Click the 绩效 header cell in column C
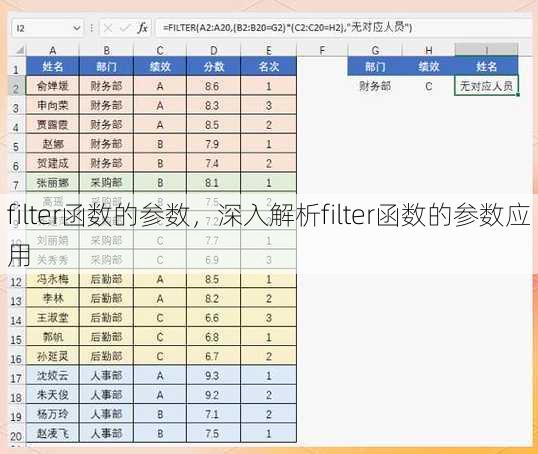Image resolution: width=538 pixels, height=454 pixels. tap(160, 66)
